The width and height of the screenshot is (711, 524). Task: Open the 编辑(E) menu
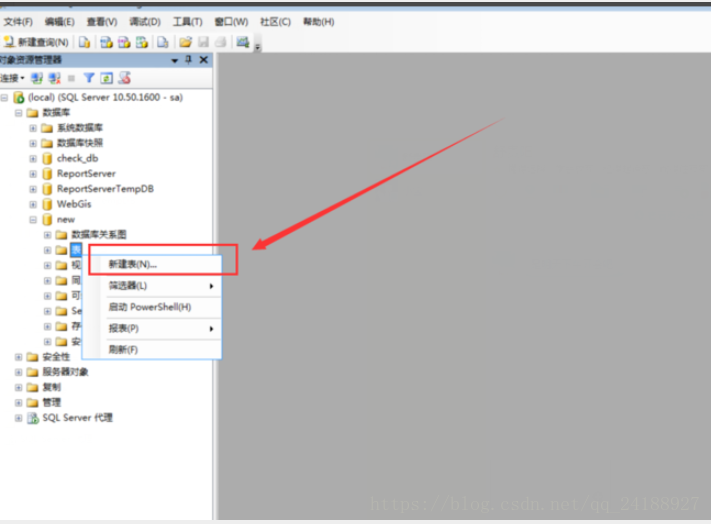click(x=59, y=22)
